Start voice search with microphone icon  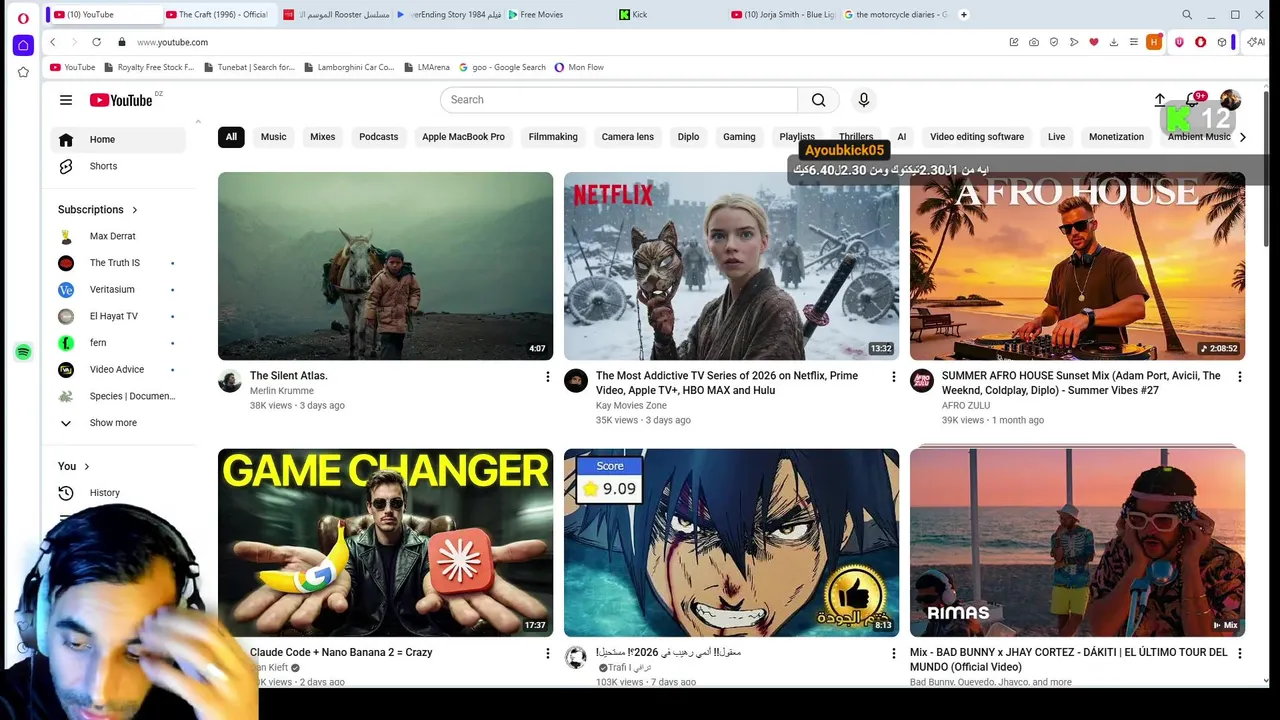[x=864, y=100]
